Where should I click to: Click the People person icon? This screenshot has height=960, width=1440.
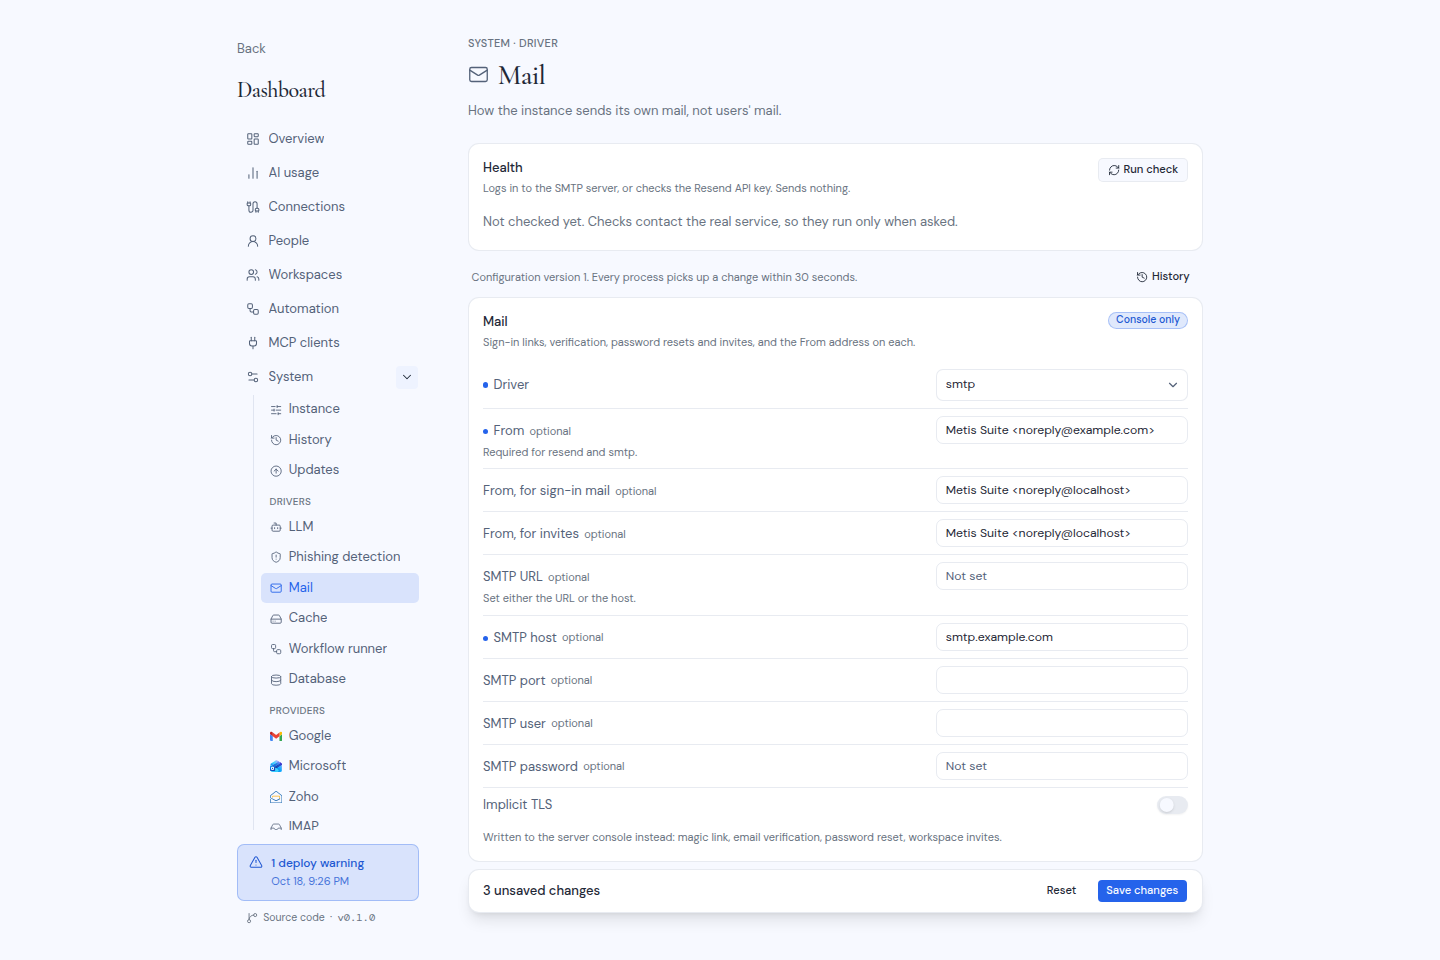point(253,241)
